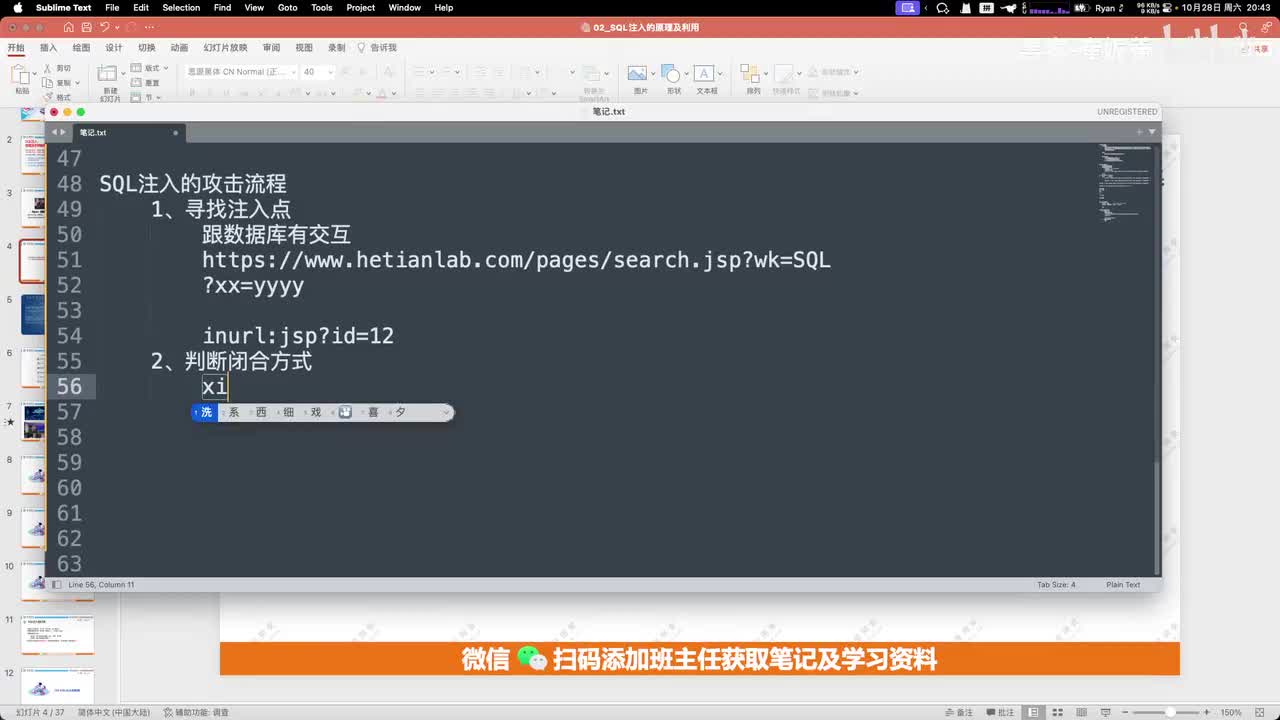
Task: Click the Paste clipboard icon in ribbon
Action: [21, 75]
